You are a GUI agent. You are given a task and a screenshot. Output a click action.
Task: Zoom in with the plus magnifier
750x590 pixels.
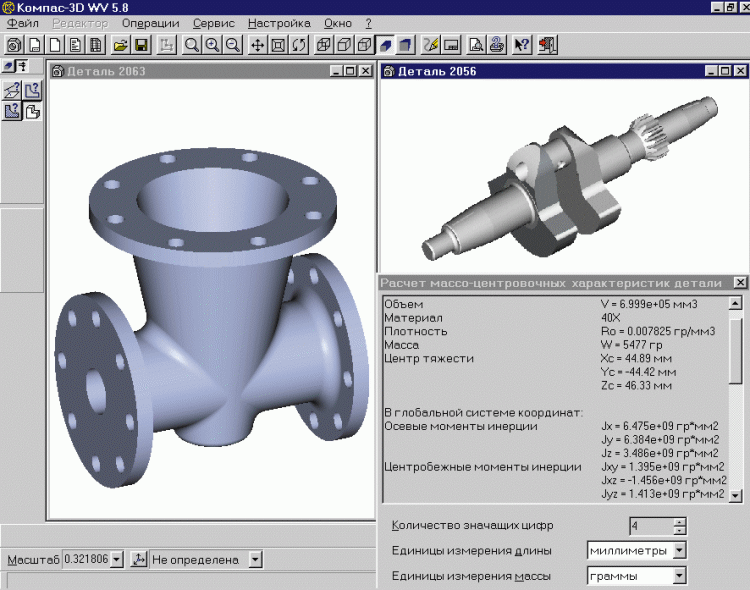point(212,45)
